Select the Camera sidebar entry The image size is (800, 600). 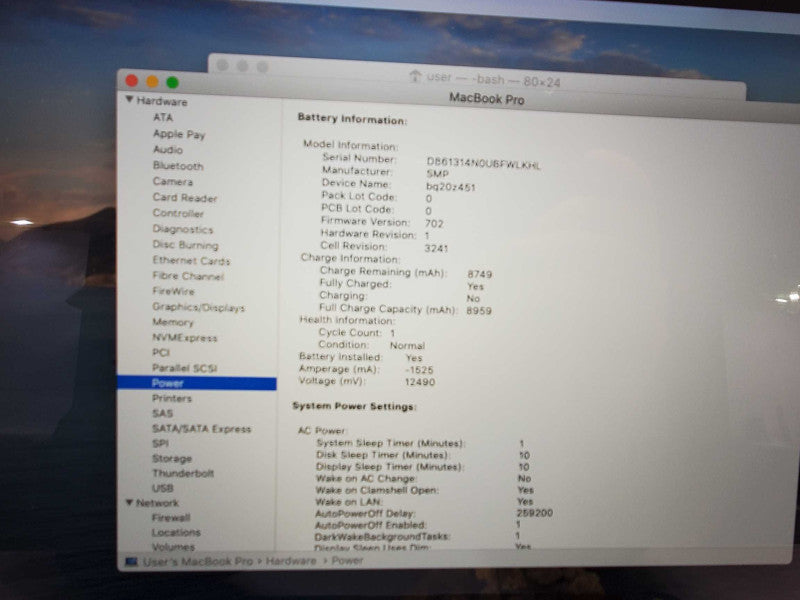[172, 182]
